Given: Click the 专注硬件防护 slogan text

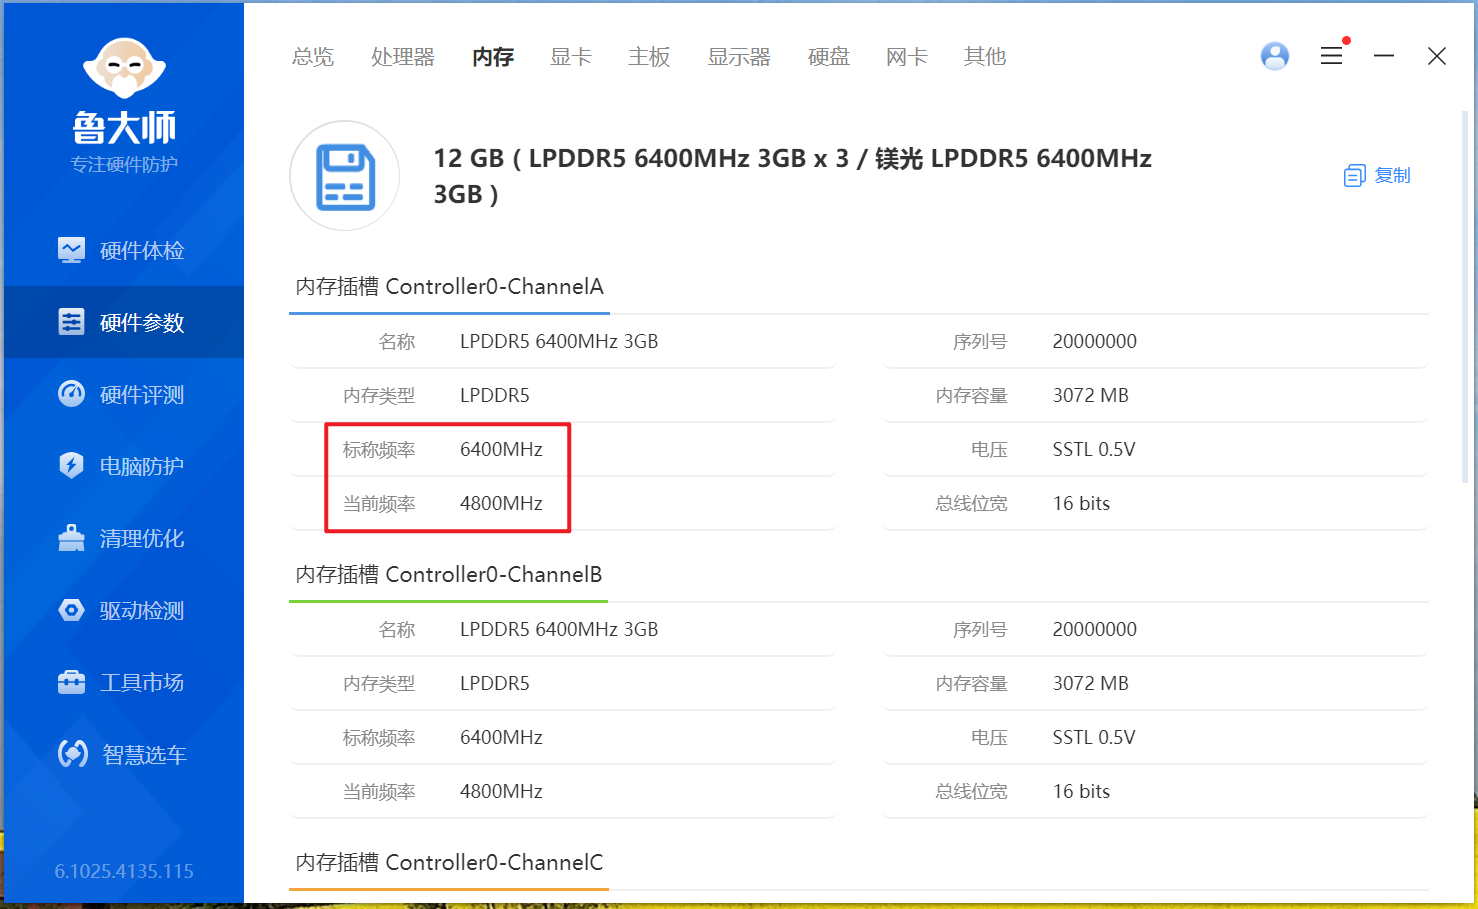Looking at the screenshot, I should [124, 164].
